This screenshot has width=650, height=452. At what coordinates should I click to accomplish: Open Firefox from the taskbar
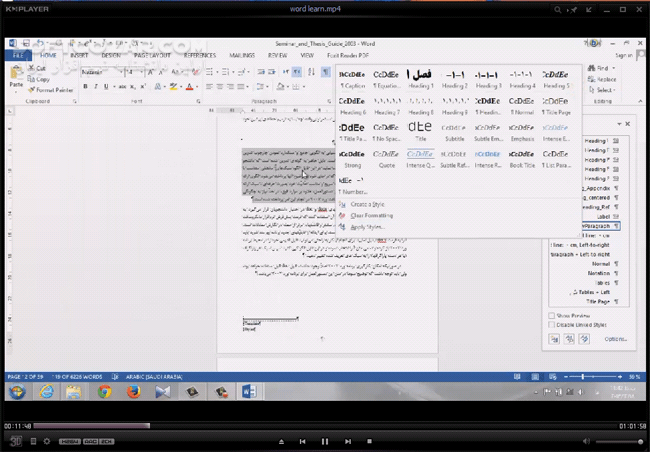[133, 392]
